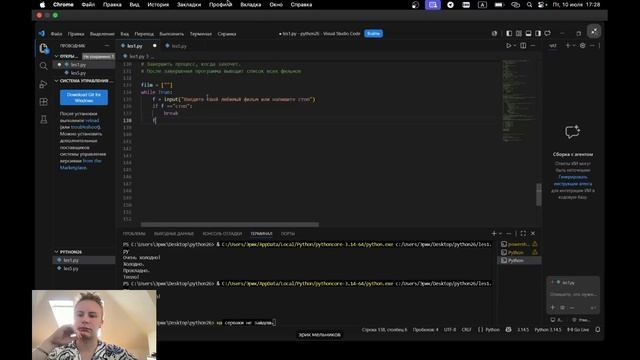Click the Download Git for Windows button
This screenshot has height=360, width=640.
[84, 98]
